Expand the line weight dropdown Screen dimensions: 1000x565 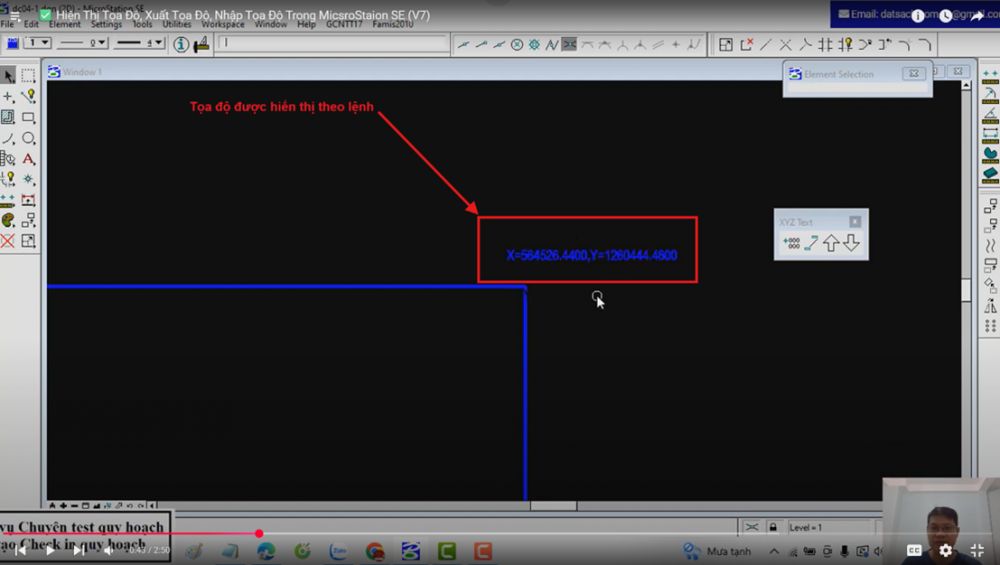click(x=140, y=43)
